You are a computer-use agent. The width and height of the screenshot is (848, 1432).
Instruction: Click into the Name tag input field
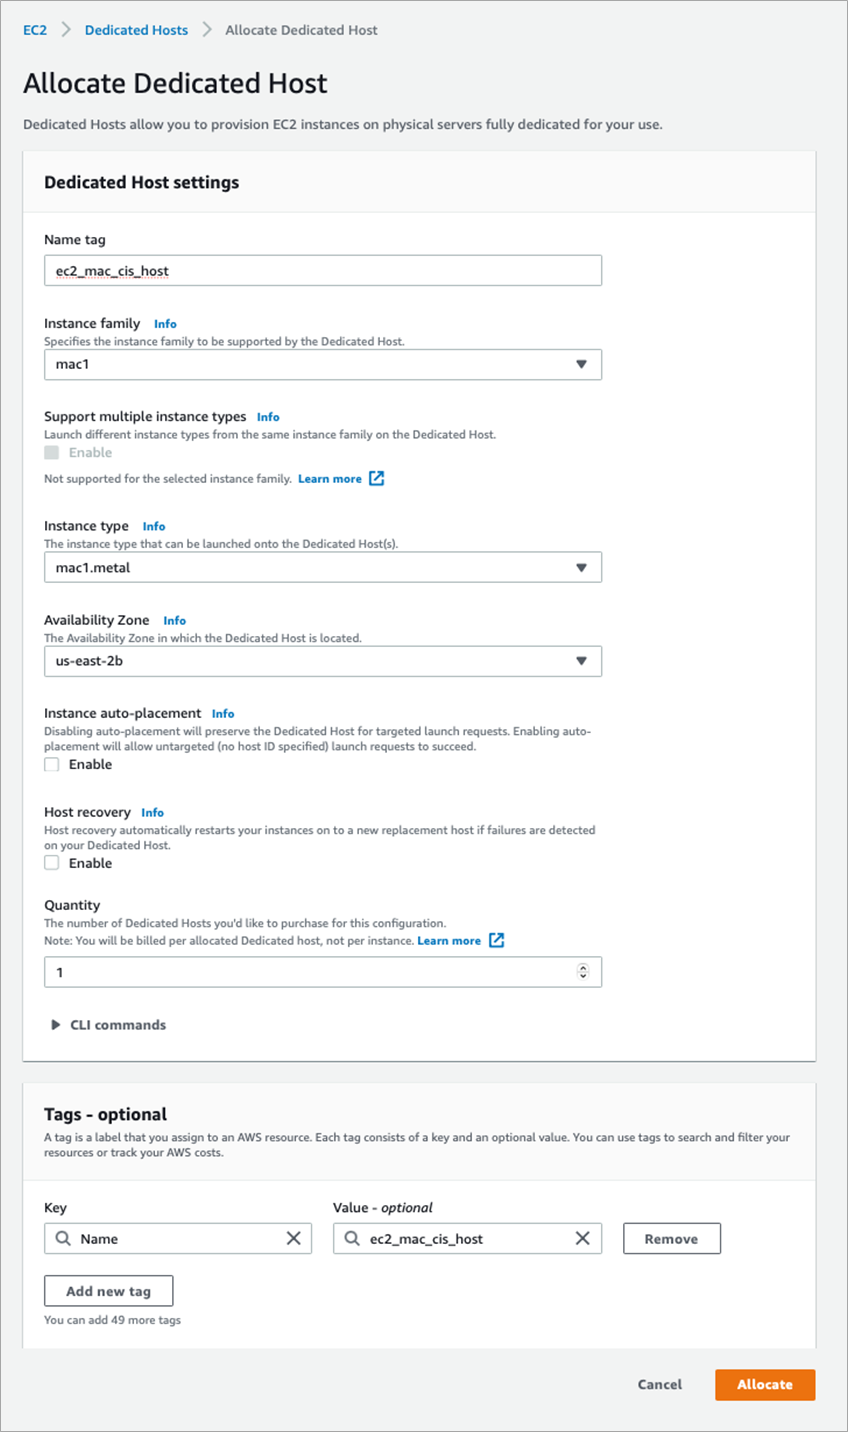322,271
